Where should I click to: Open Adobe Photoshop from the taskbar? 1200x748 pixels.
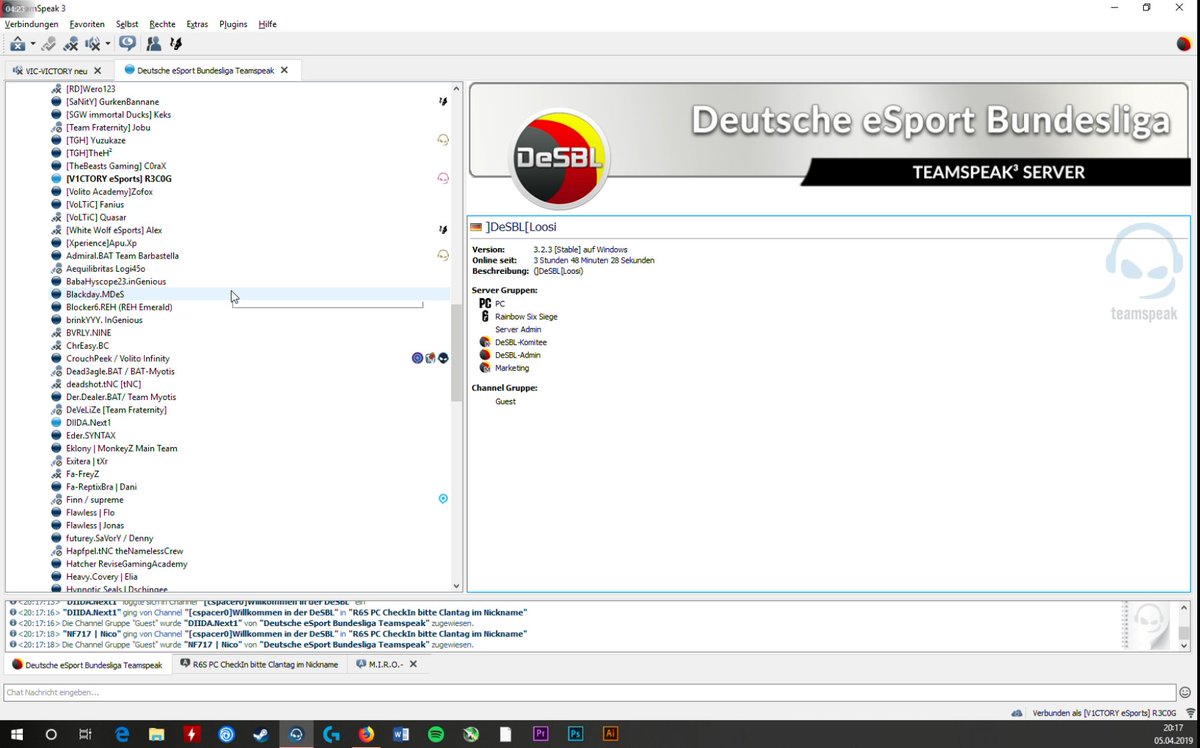click(x=575, y=734)
